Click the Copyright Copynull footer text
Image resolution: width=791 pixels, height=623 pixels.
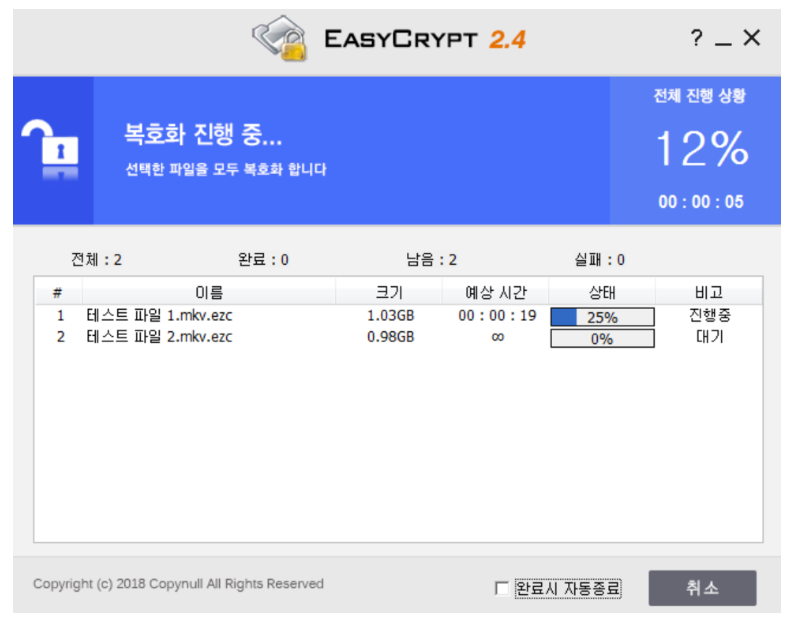[178, 584]
